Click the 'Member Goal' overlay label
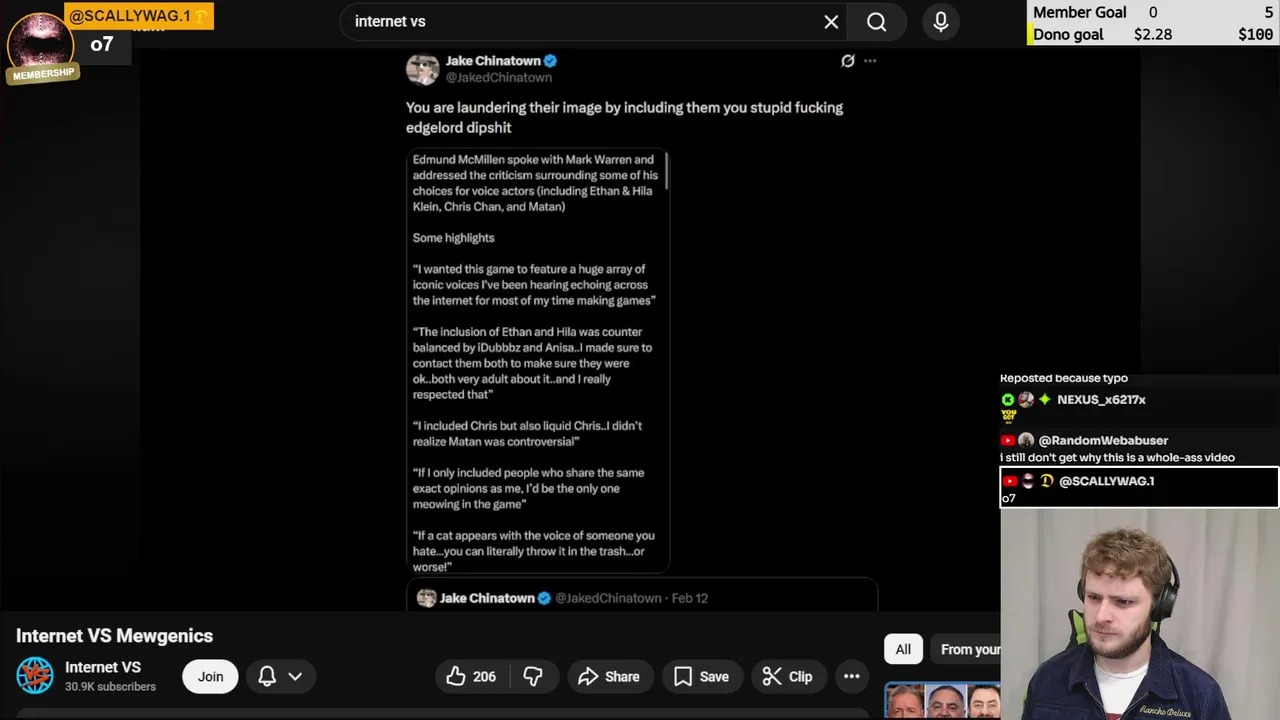This screenshot has width=1280, height=720. pyautogui.click(x=1080, y=12)
